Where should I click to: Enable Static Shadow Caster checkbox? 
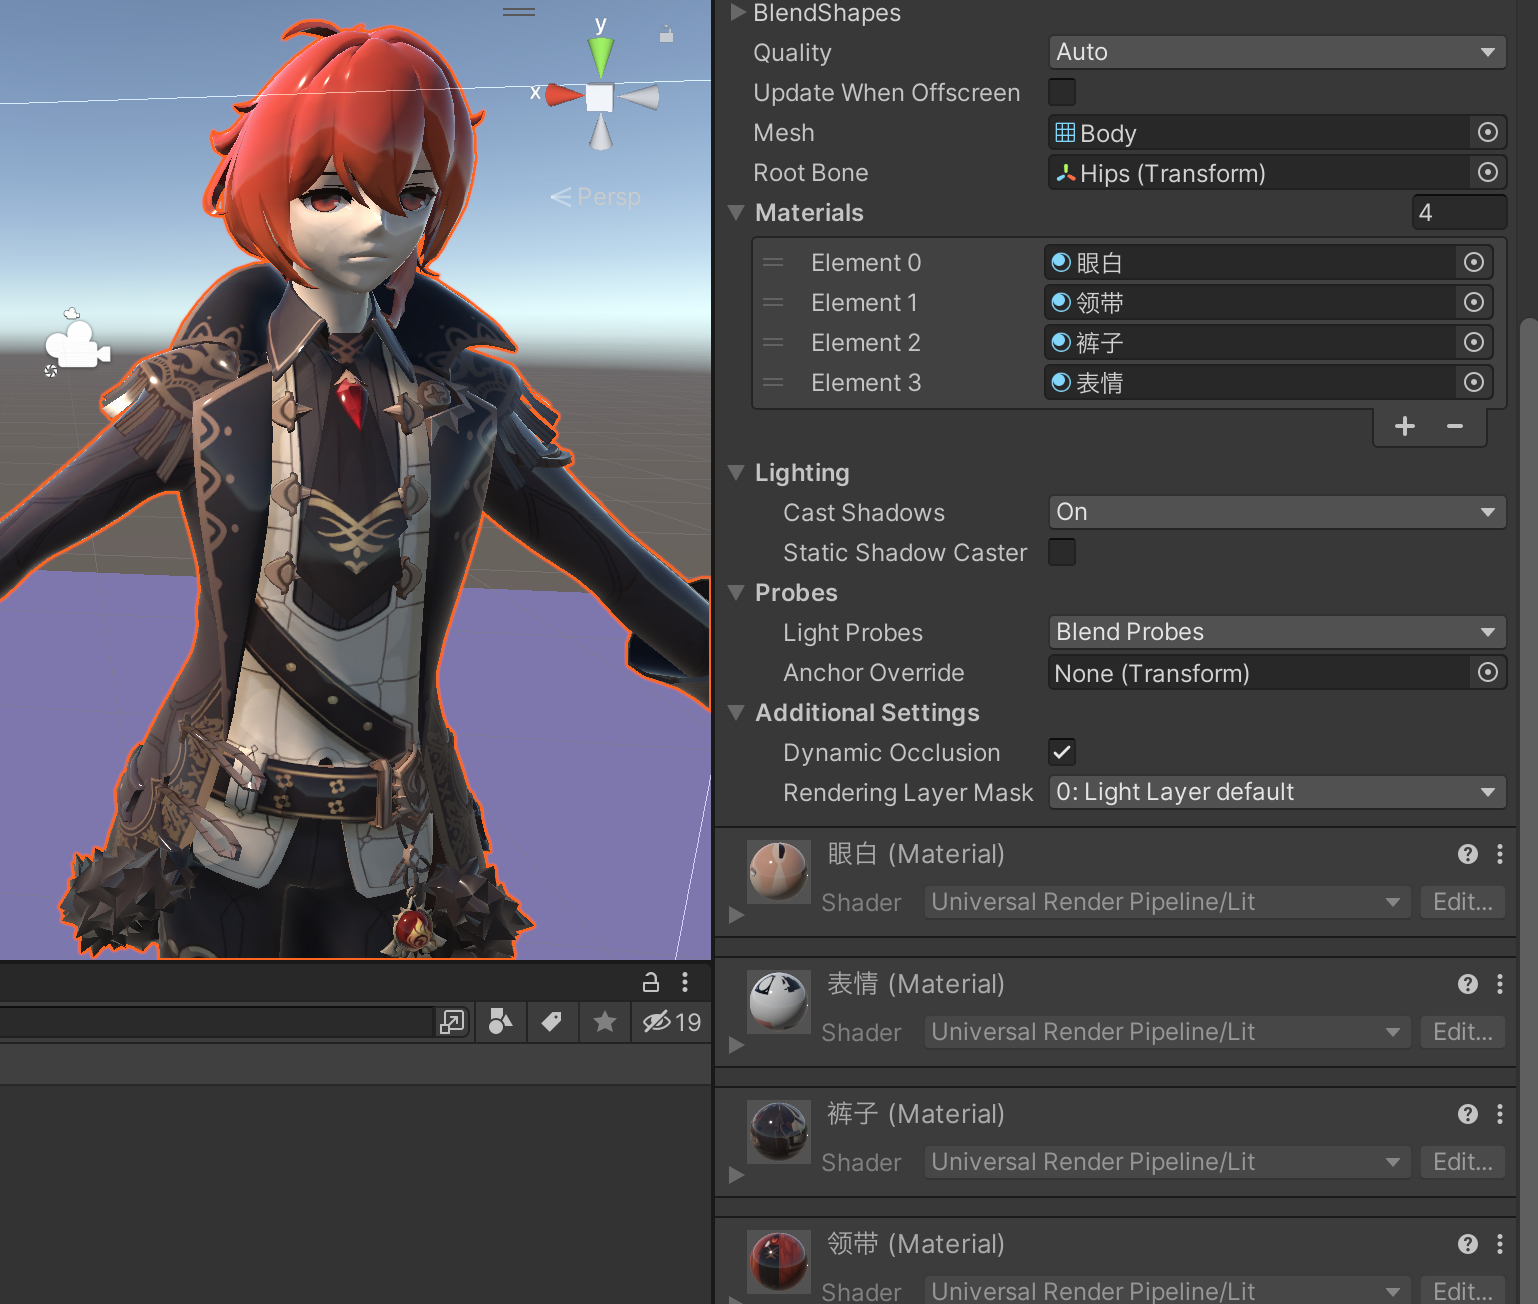(x=1062, y=552)
